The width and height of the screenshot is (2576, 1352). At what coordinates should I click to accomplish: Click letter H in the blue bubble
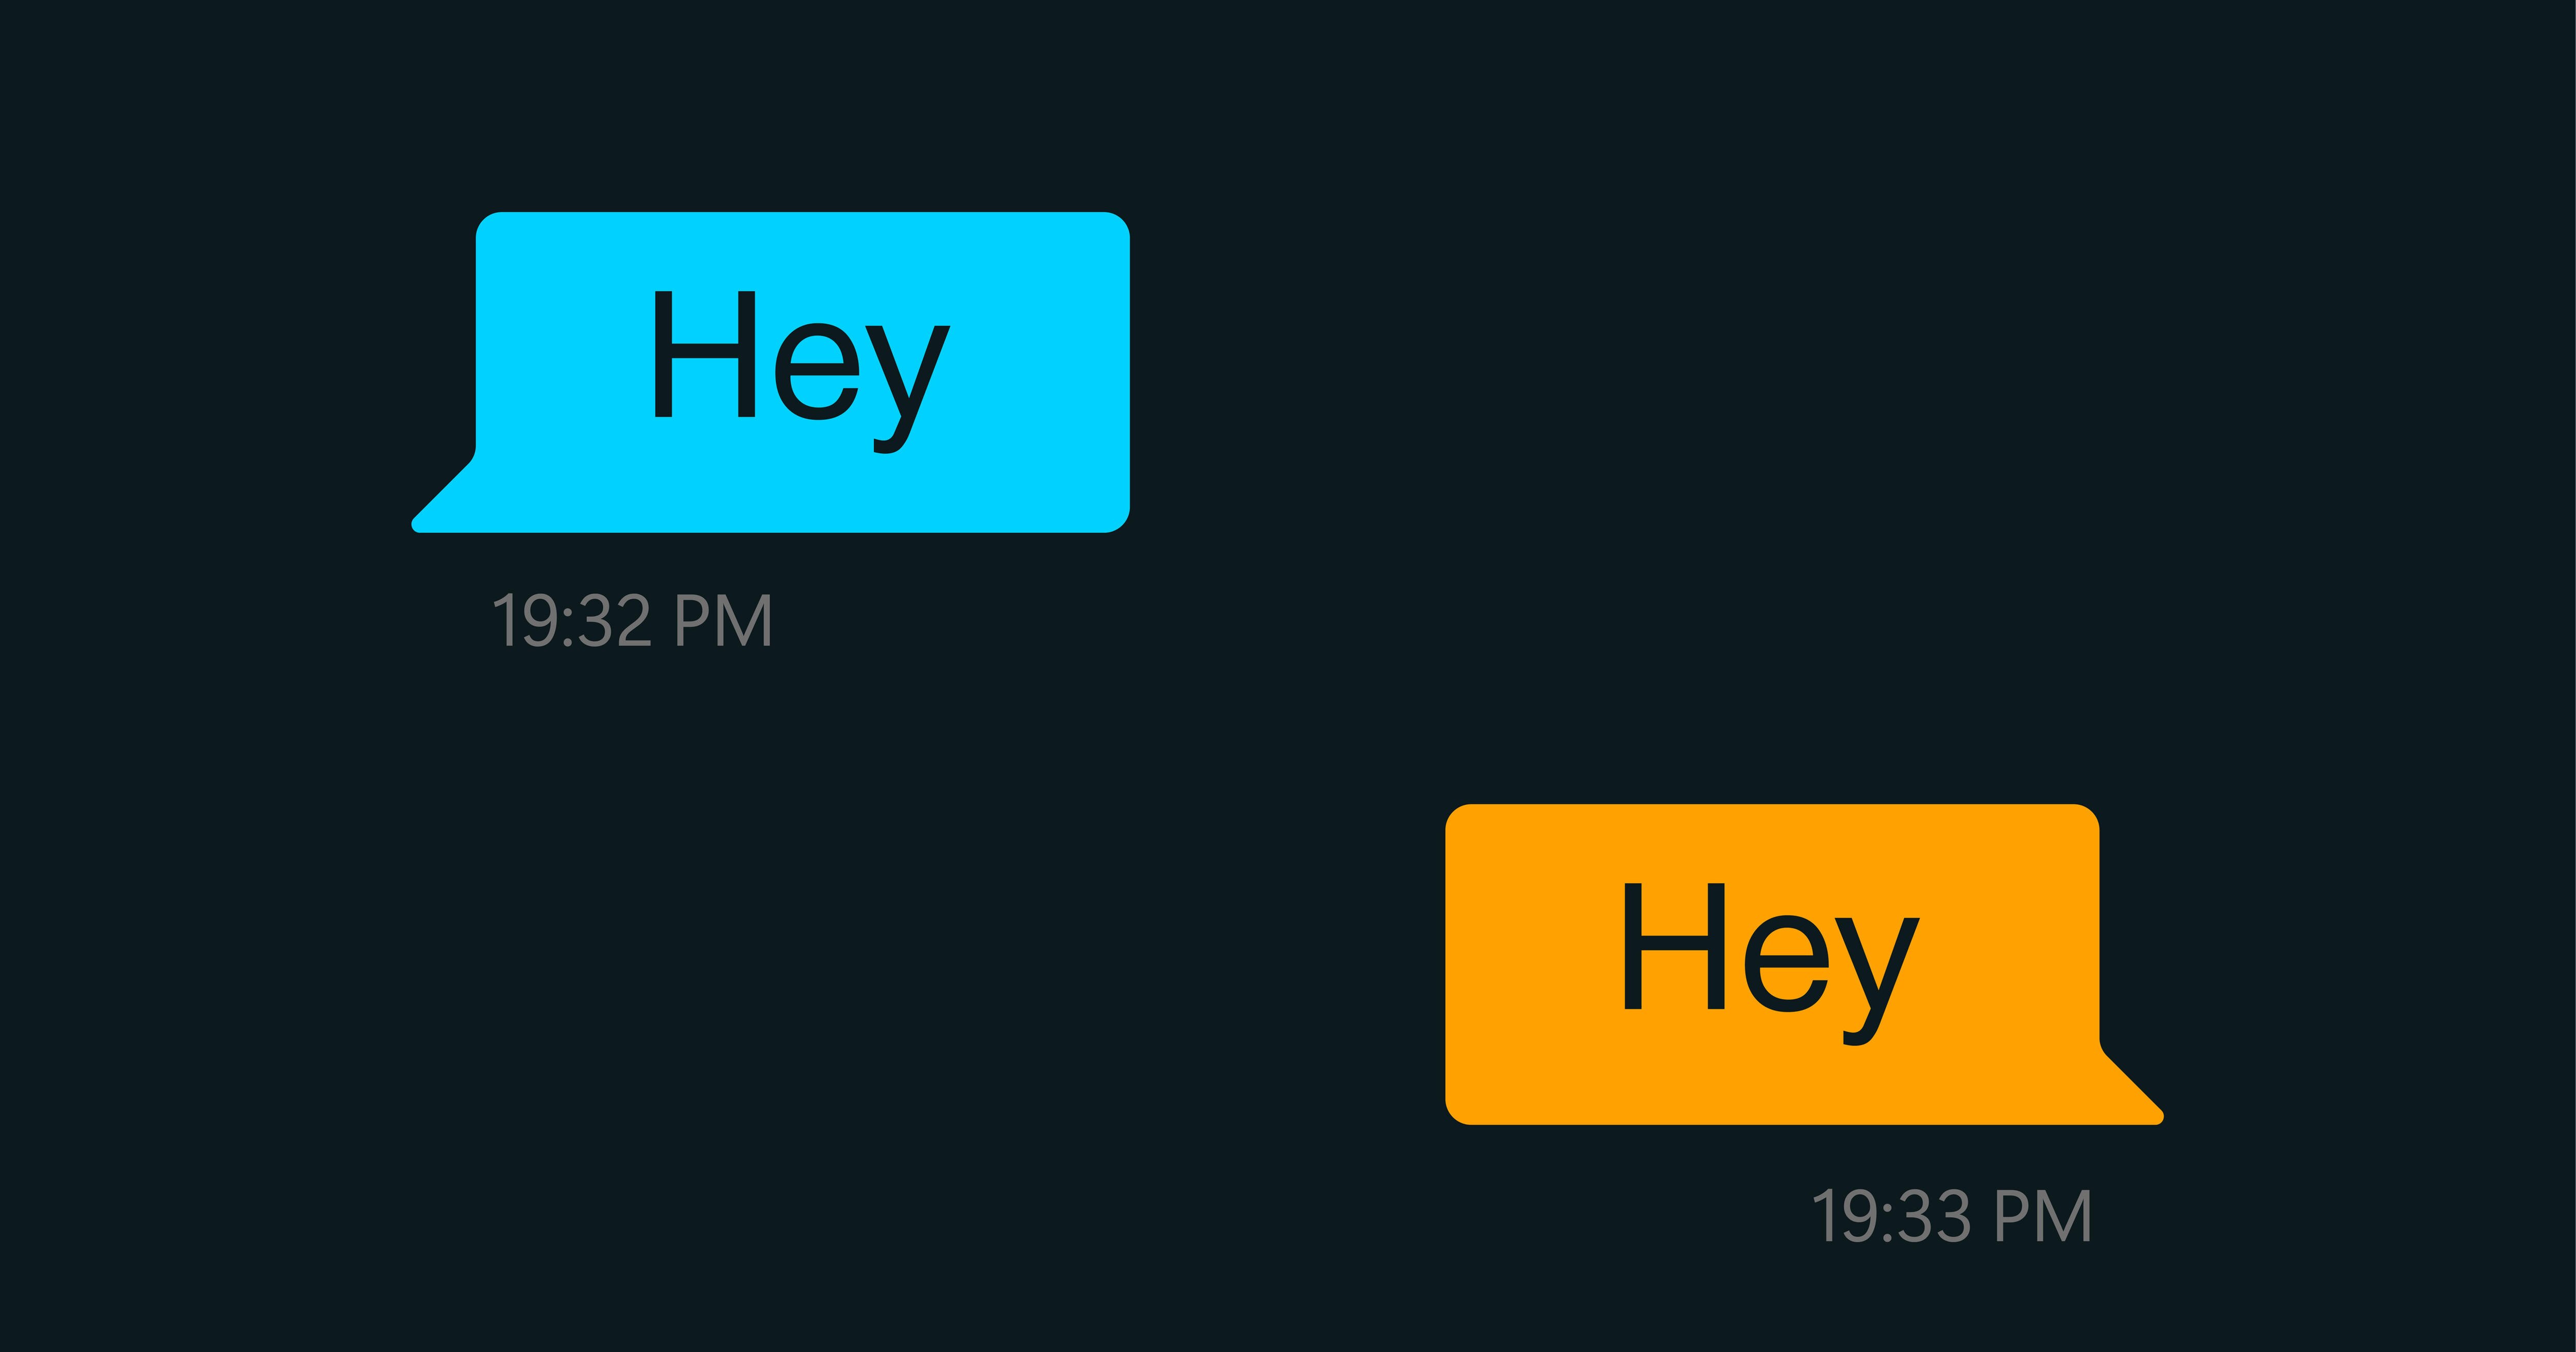pos(704,354)
